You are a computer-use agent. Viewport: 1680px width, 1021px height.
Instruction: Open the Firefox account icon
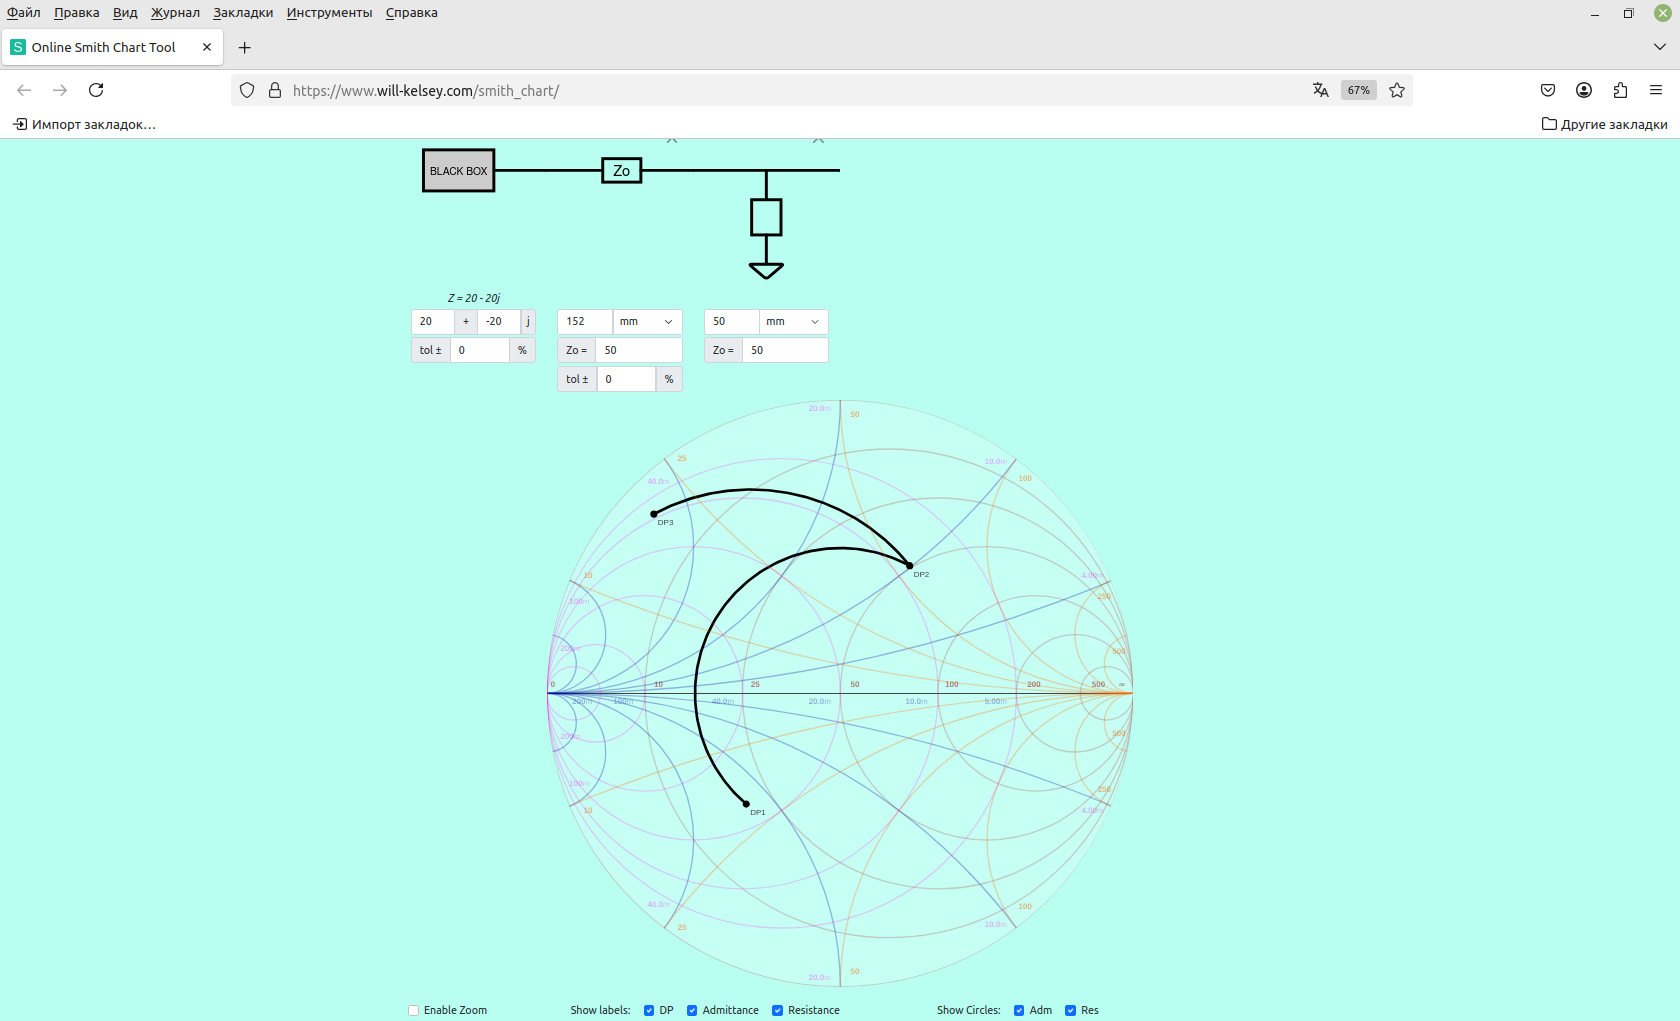[x=1584, y=90]
